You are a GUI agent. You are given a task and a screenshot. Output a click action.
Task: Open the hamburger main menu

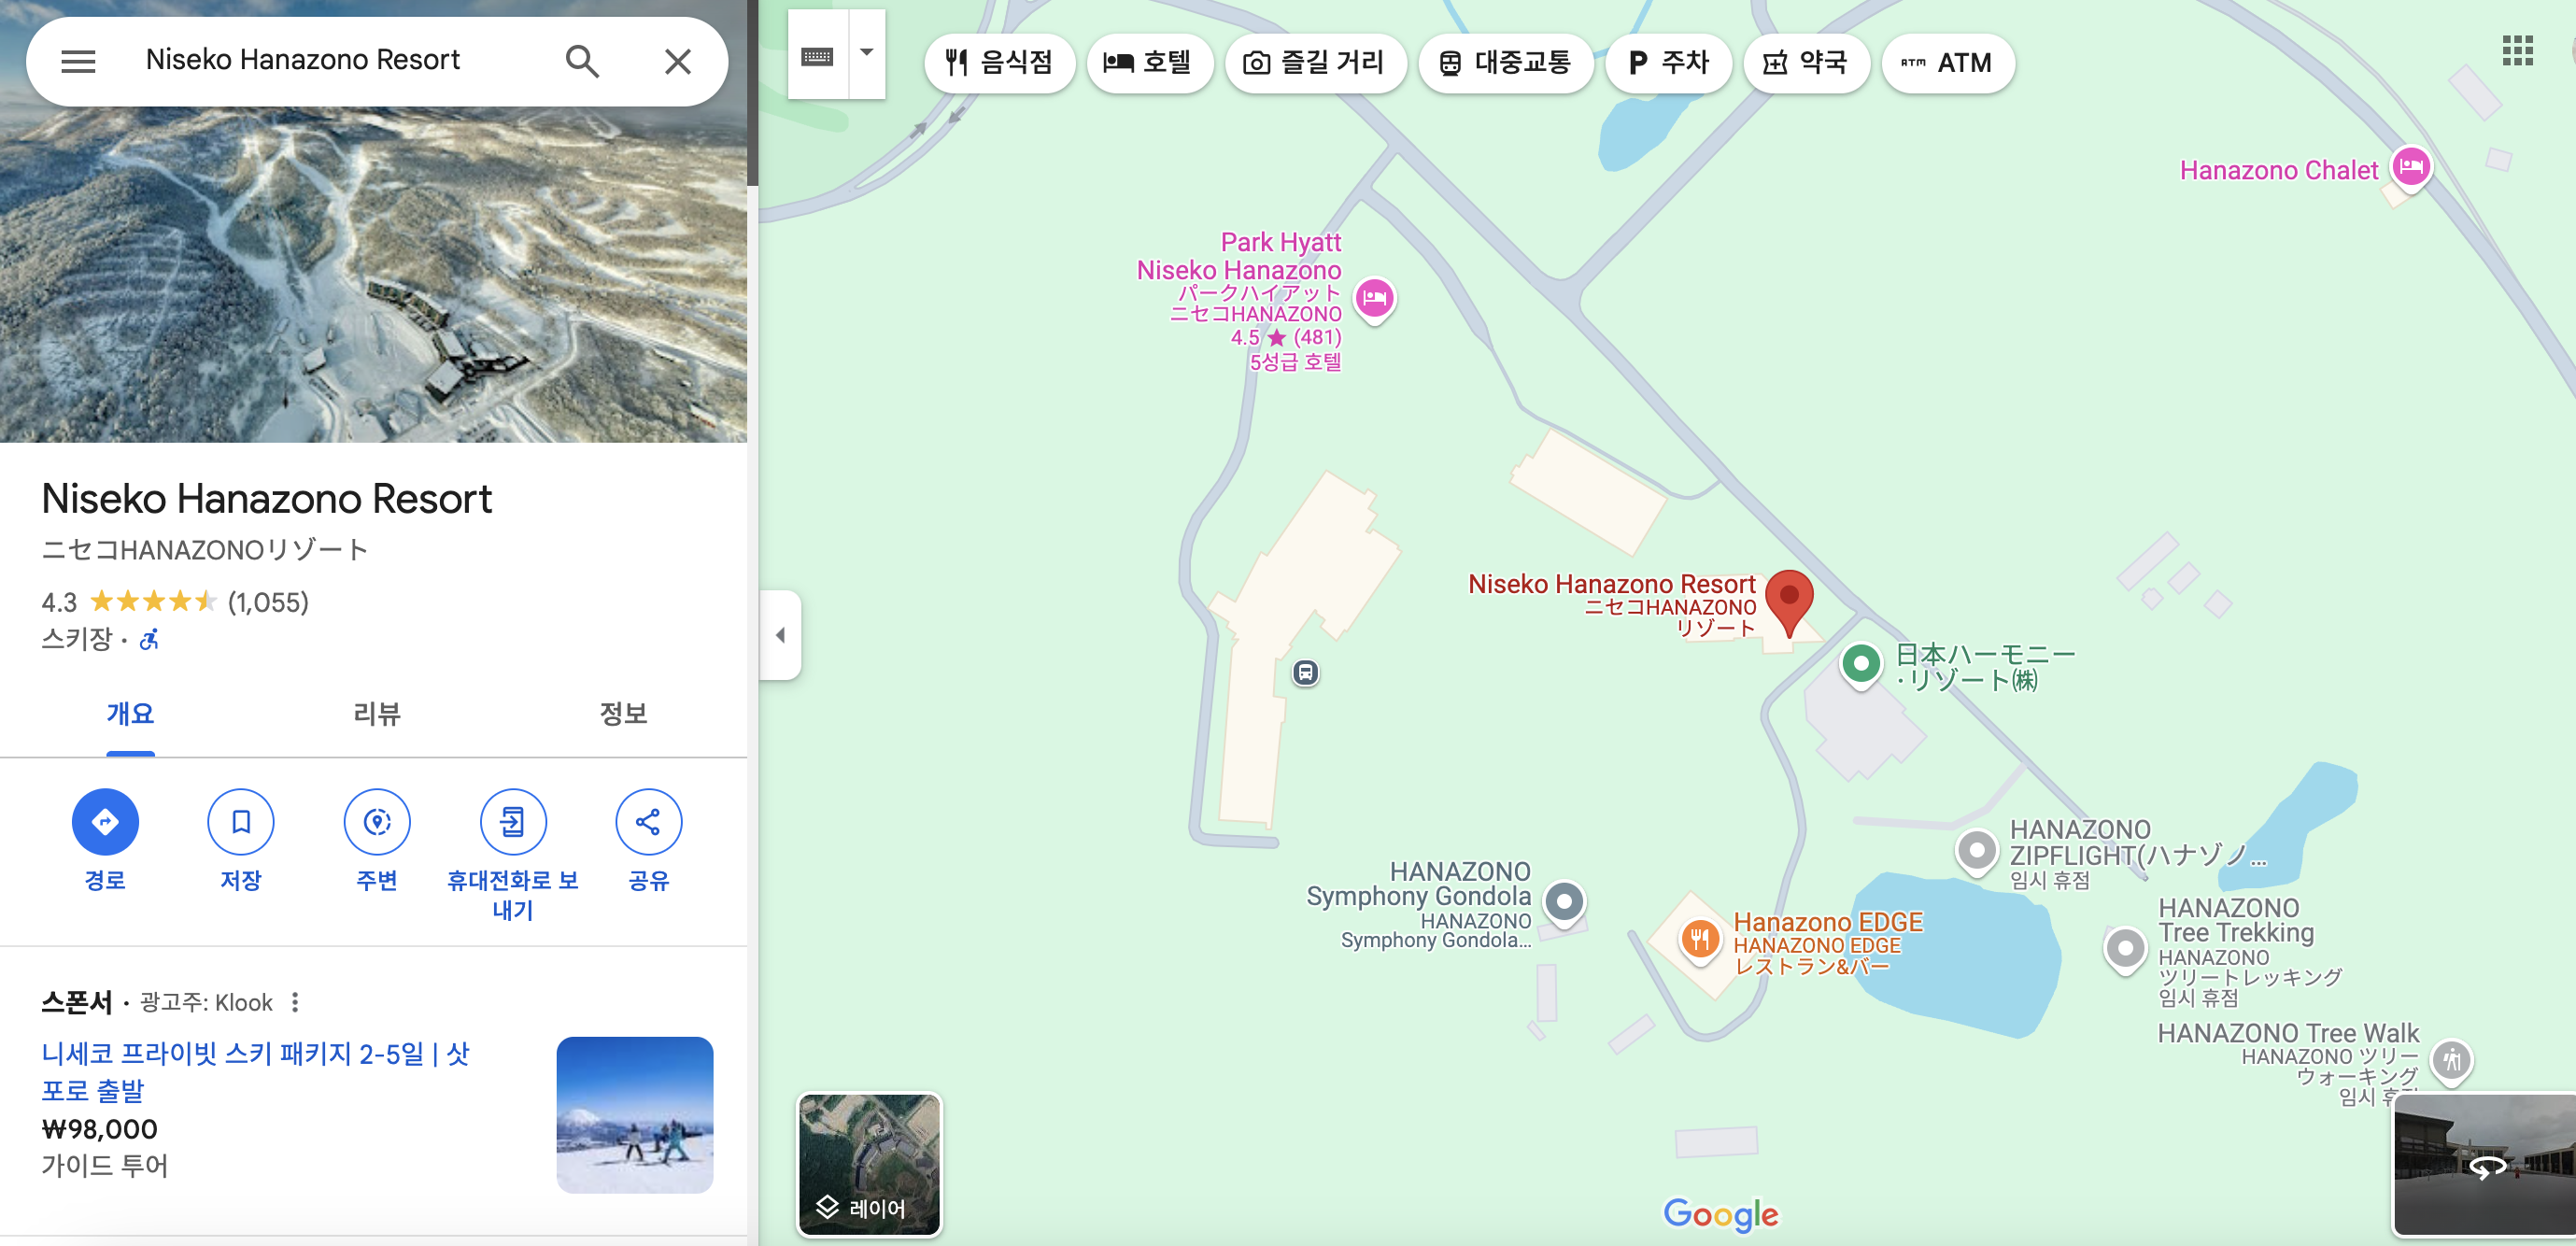pyautogui.click(x=78, y=61)
